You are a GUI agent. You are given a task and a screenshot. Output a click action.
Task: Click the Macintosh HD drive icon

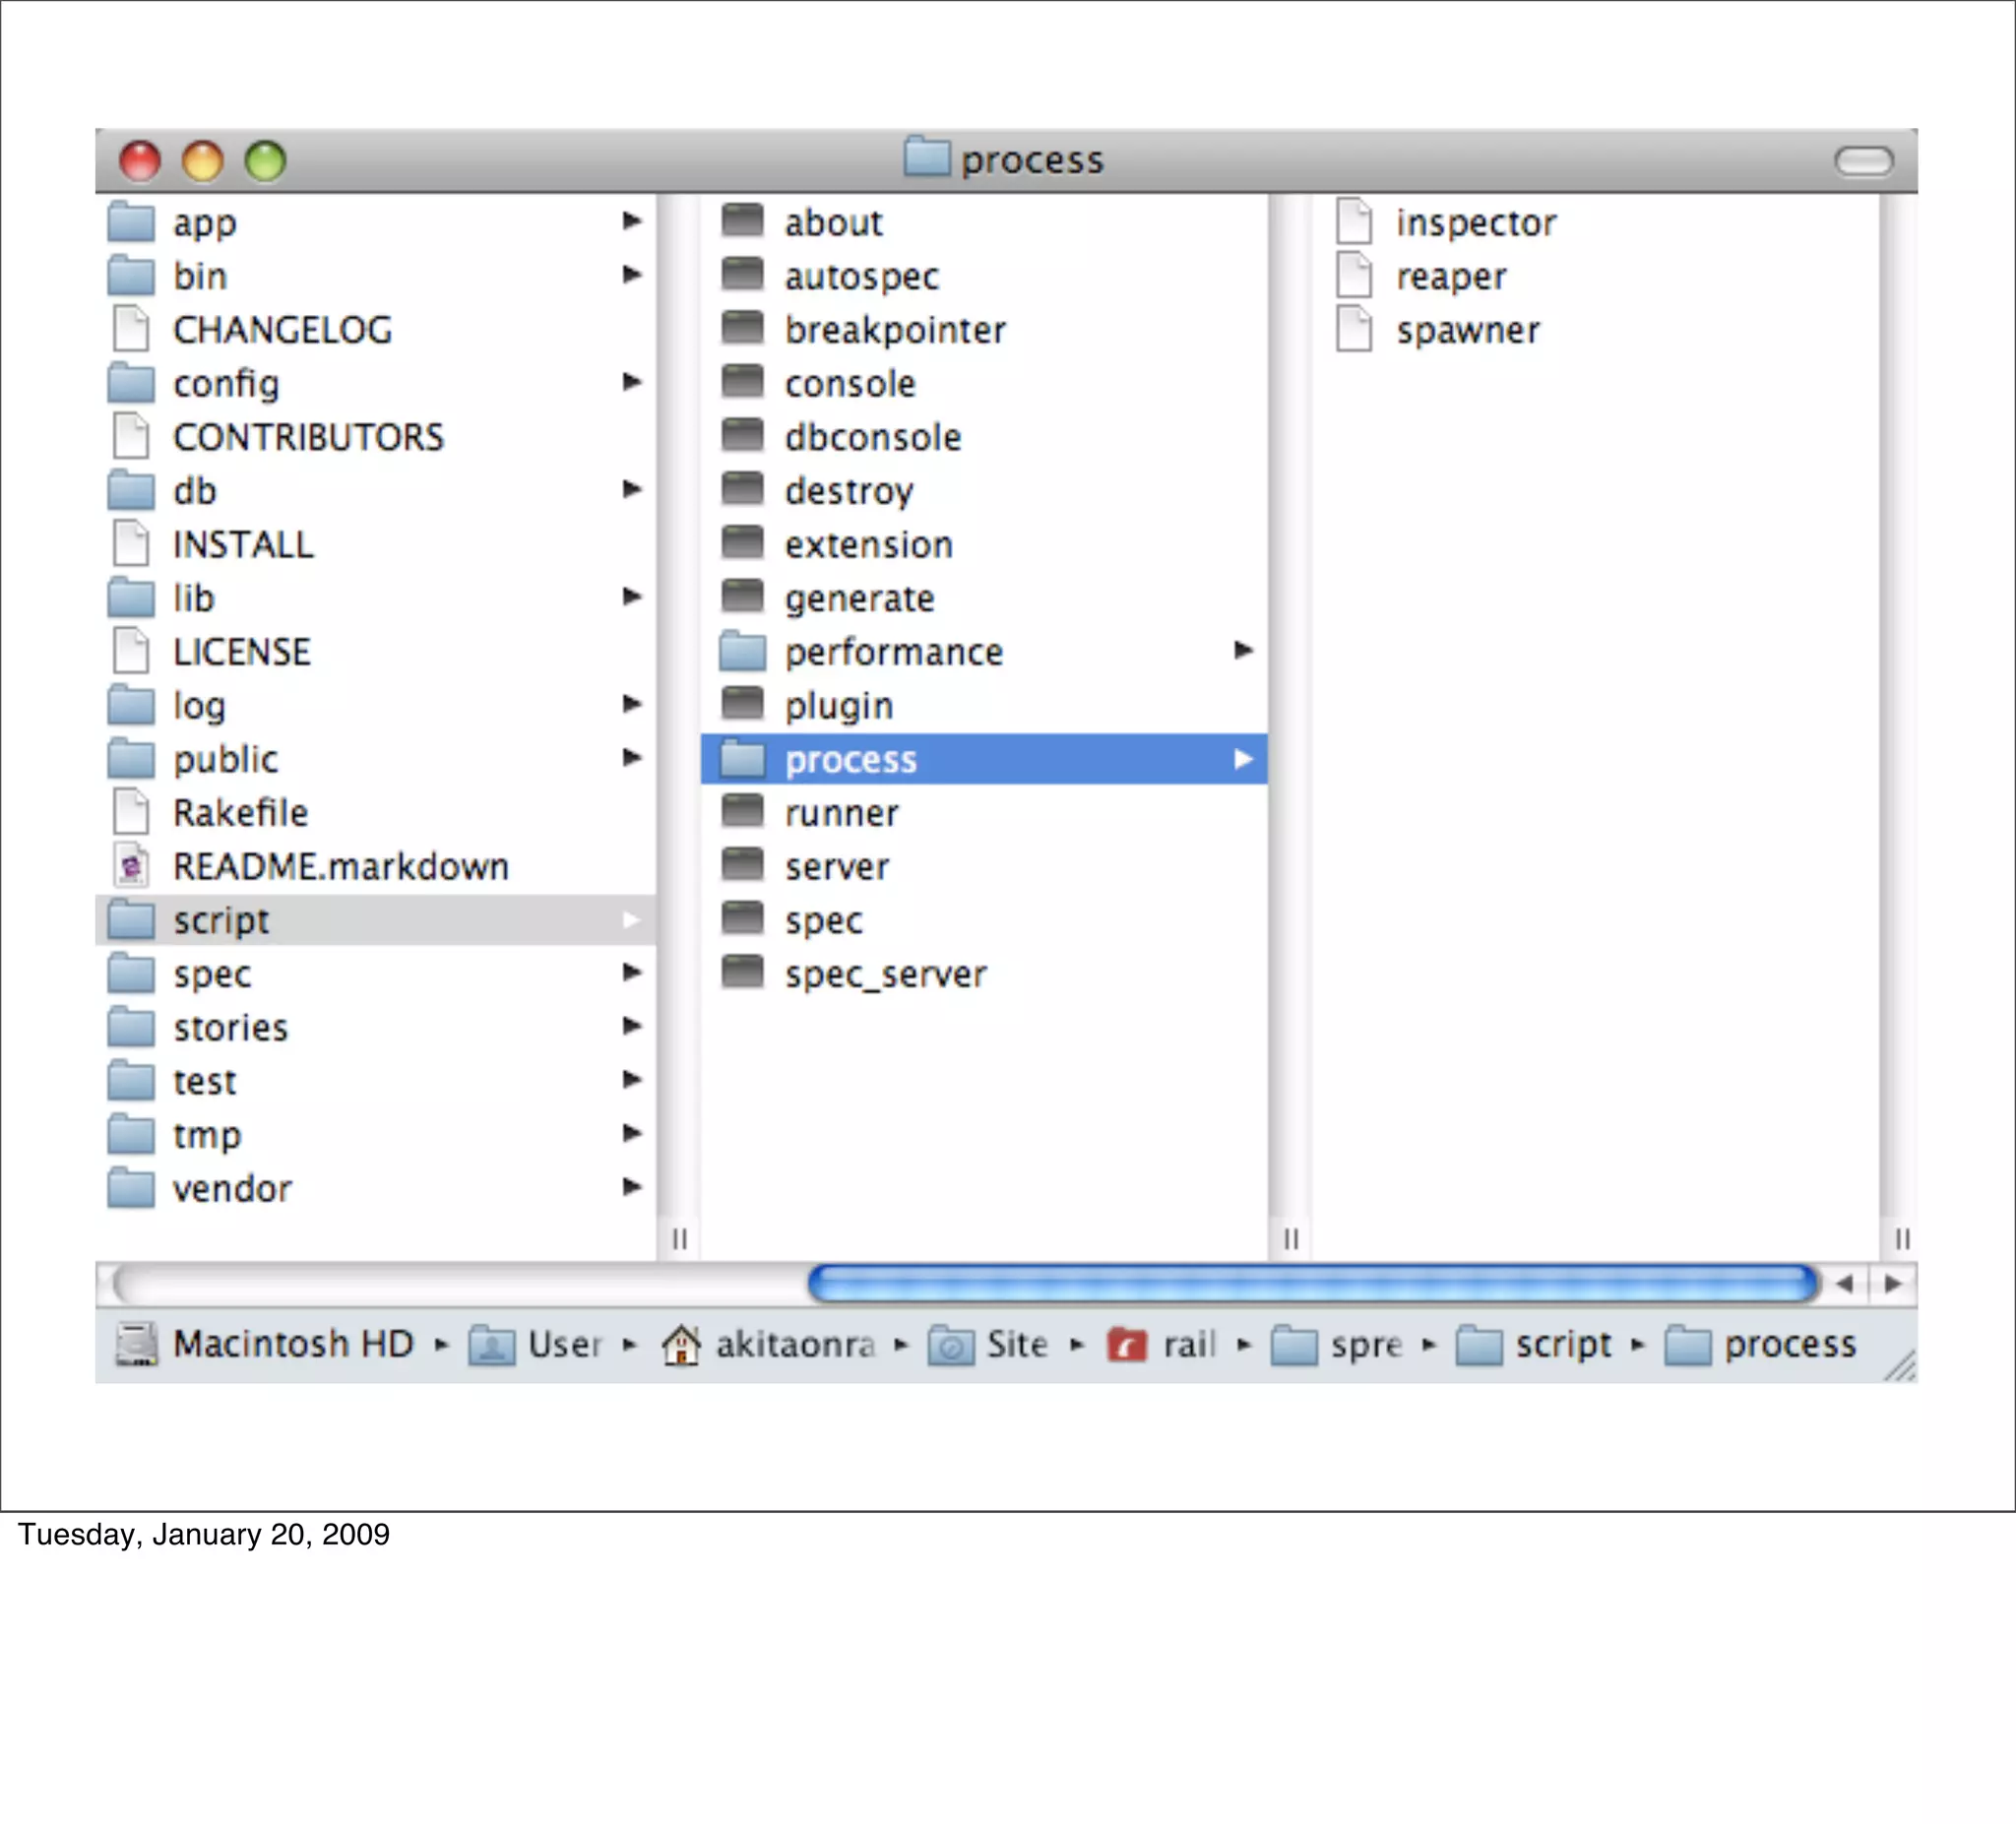(x=136, y=1344)
